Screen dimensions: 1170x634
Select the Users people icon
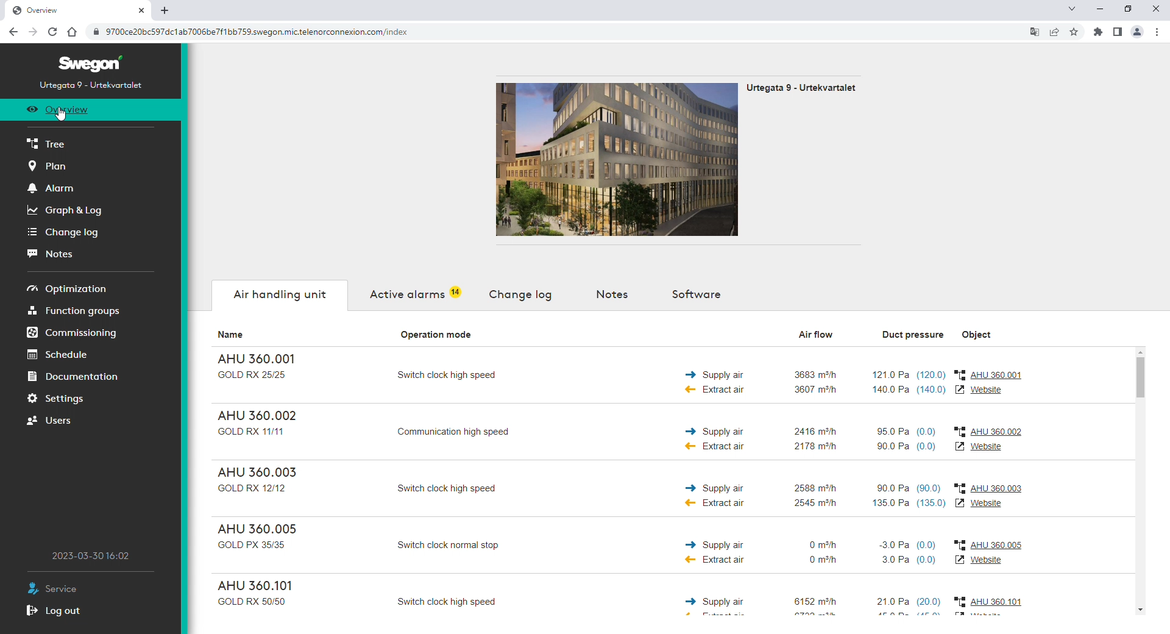pos(32,420)
